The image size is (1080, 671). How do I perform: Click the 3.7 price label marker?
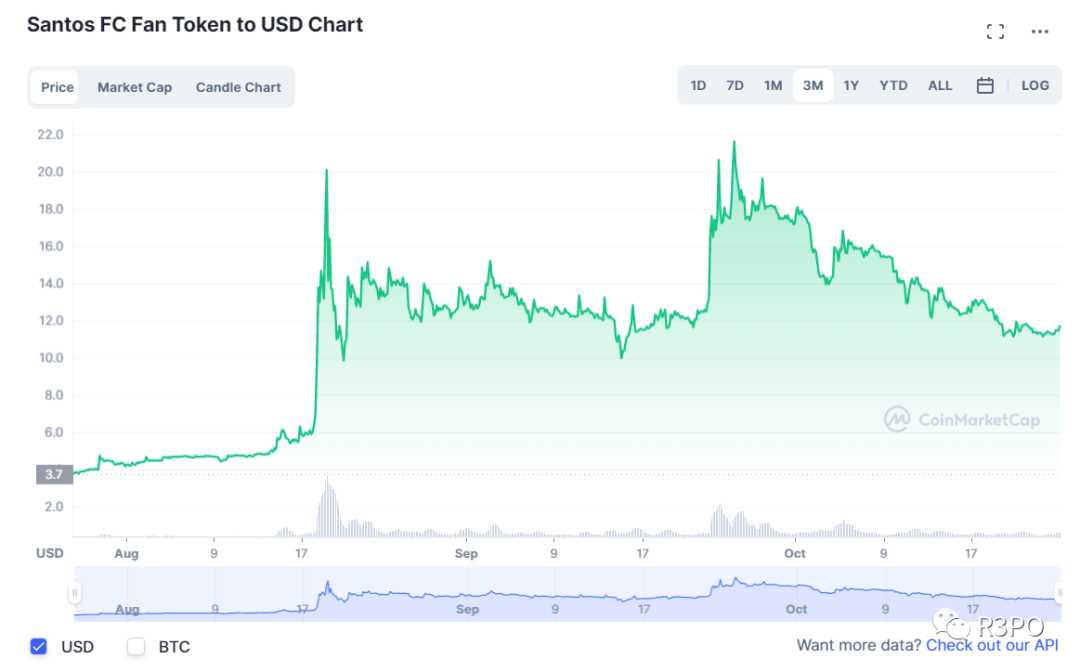click(x=54, y=474)
